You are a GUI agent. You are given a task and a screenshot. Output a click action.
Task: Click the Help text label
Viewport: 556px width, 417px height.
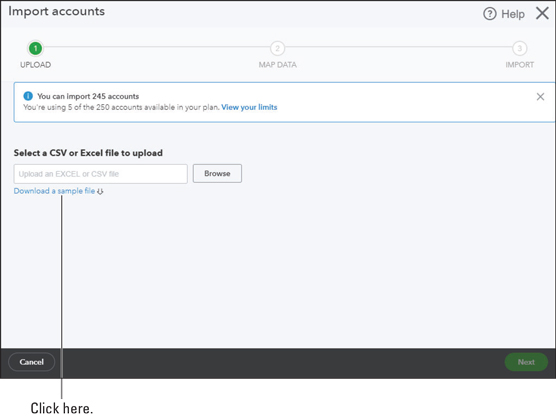[x=513, y=14]
